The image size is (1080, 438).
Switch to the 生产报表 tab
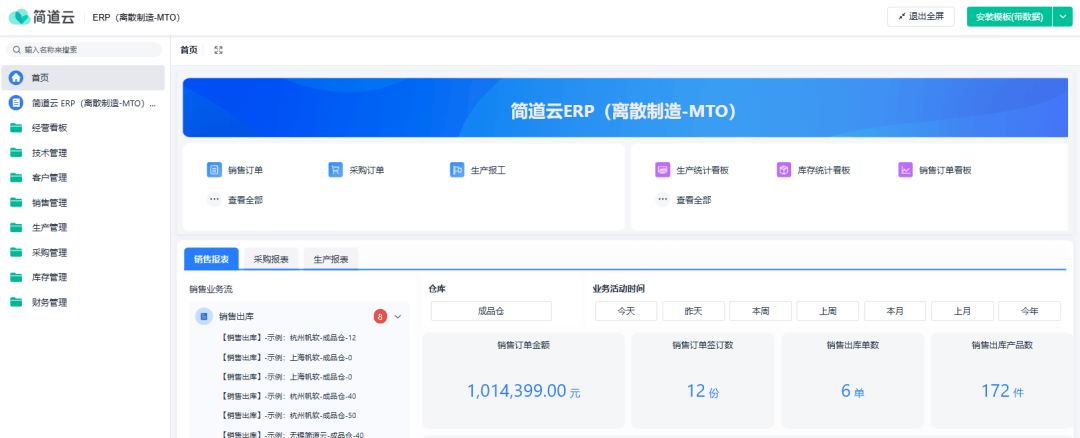331,259
